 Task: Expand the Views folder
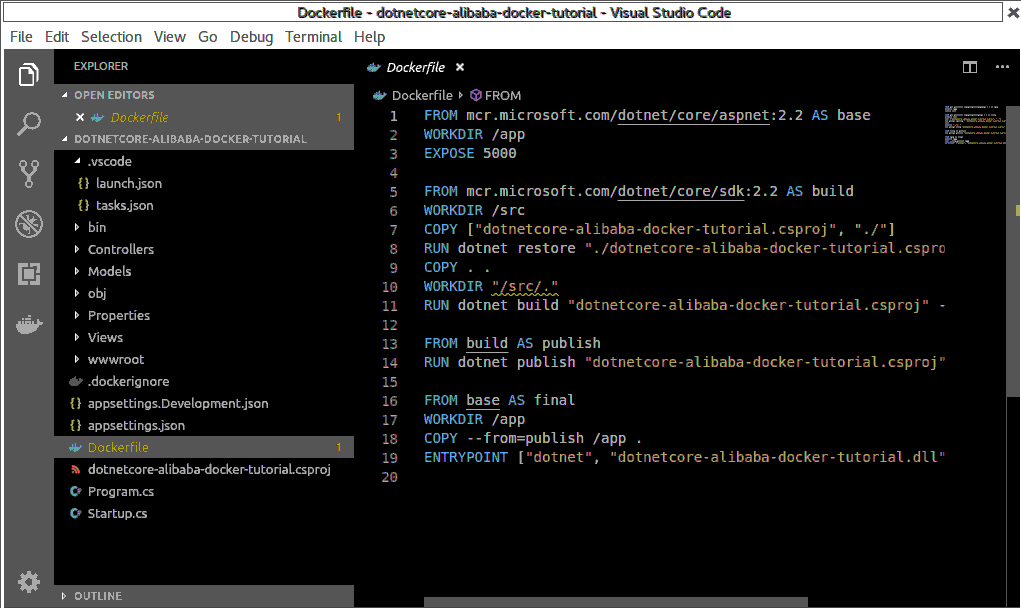point(77,337)
